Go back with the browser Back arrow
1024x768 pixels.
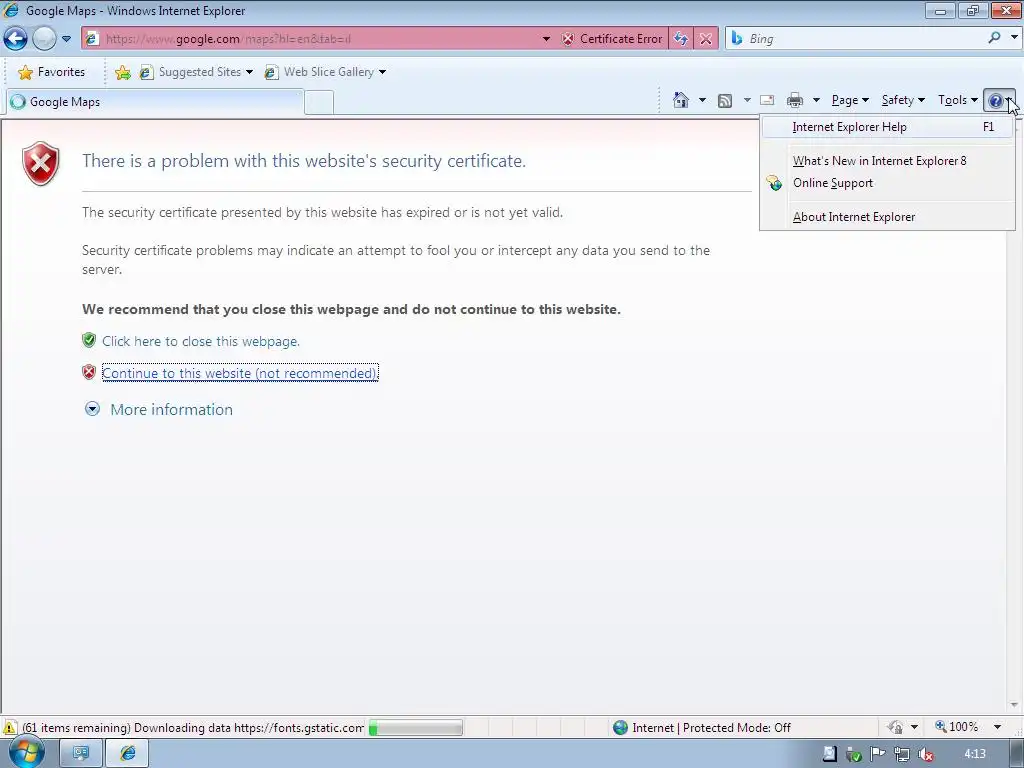pos(16,39)
